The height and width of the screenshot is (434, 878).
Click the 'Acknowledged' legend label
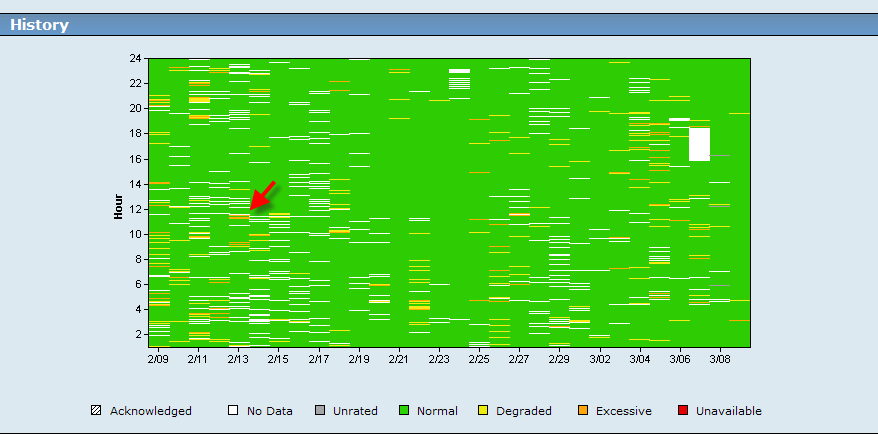151,411
